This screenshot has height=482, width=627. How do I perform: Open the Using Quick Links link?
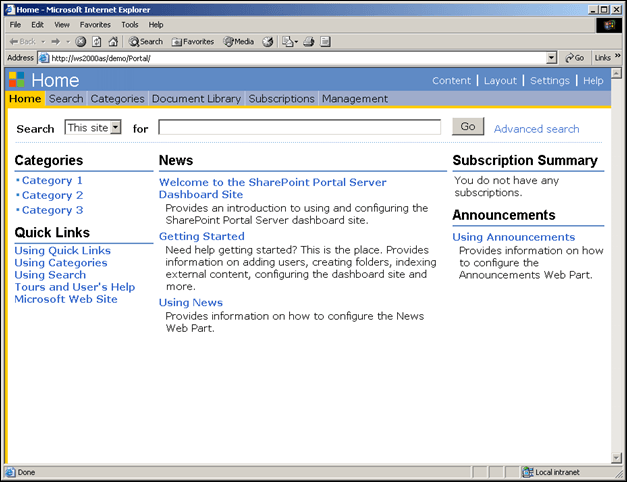63,251
